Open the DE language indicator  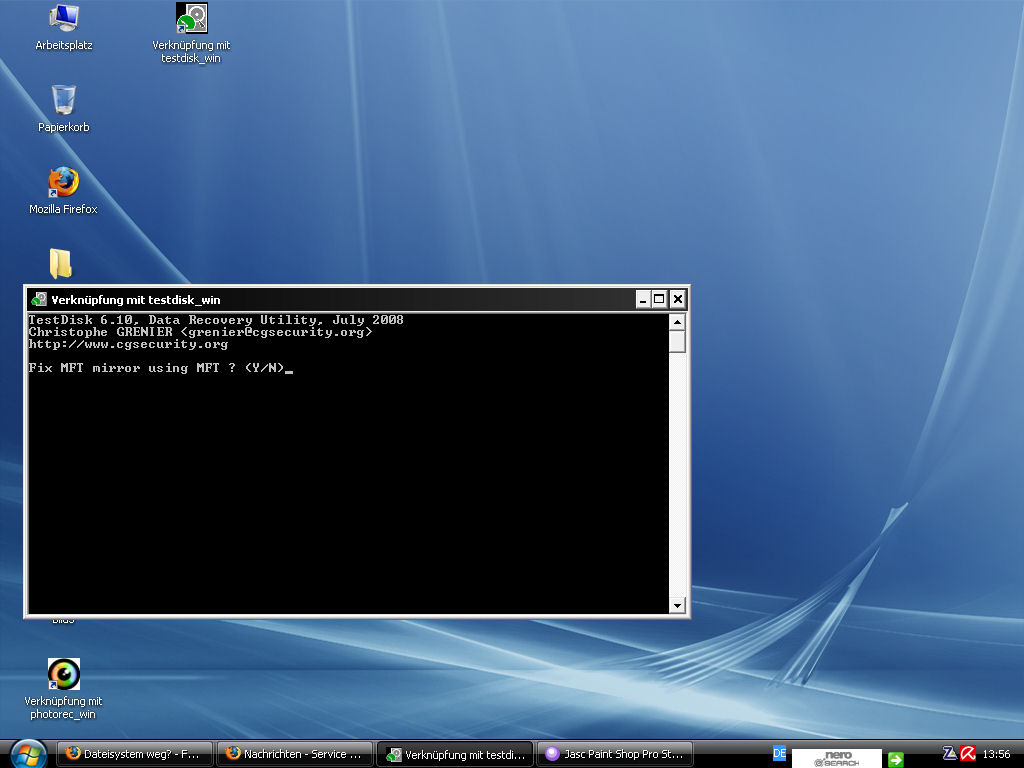pyautogui.click(x=779, y=753)
